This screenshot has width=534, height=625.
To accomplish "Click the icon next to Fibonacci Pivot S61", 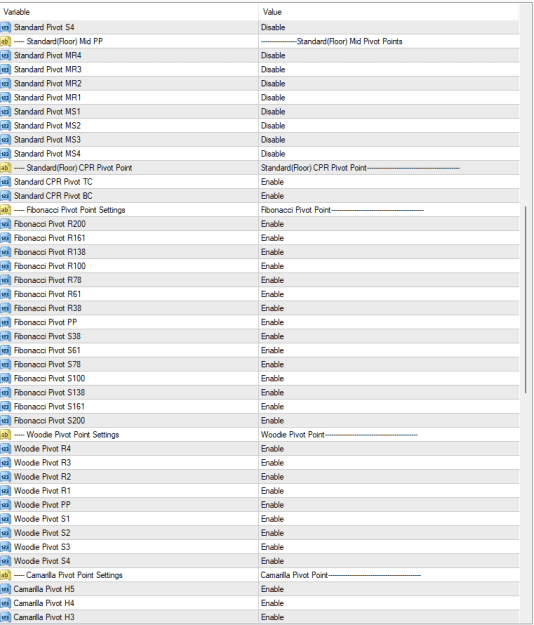I will point(6,350).
